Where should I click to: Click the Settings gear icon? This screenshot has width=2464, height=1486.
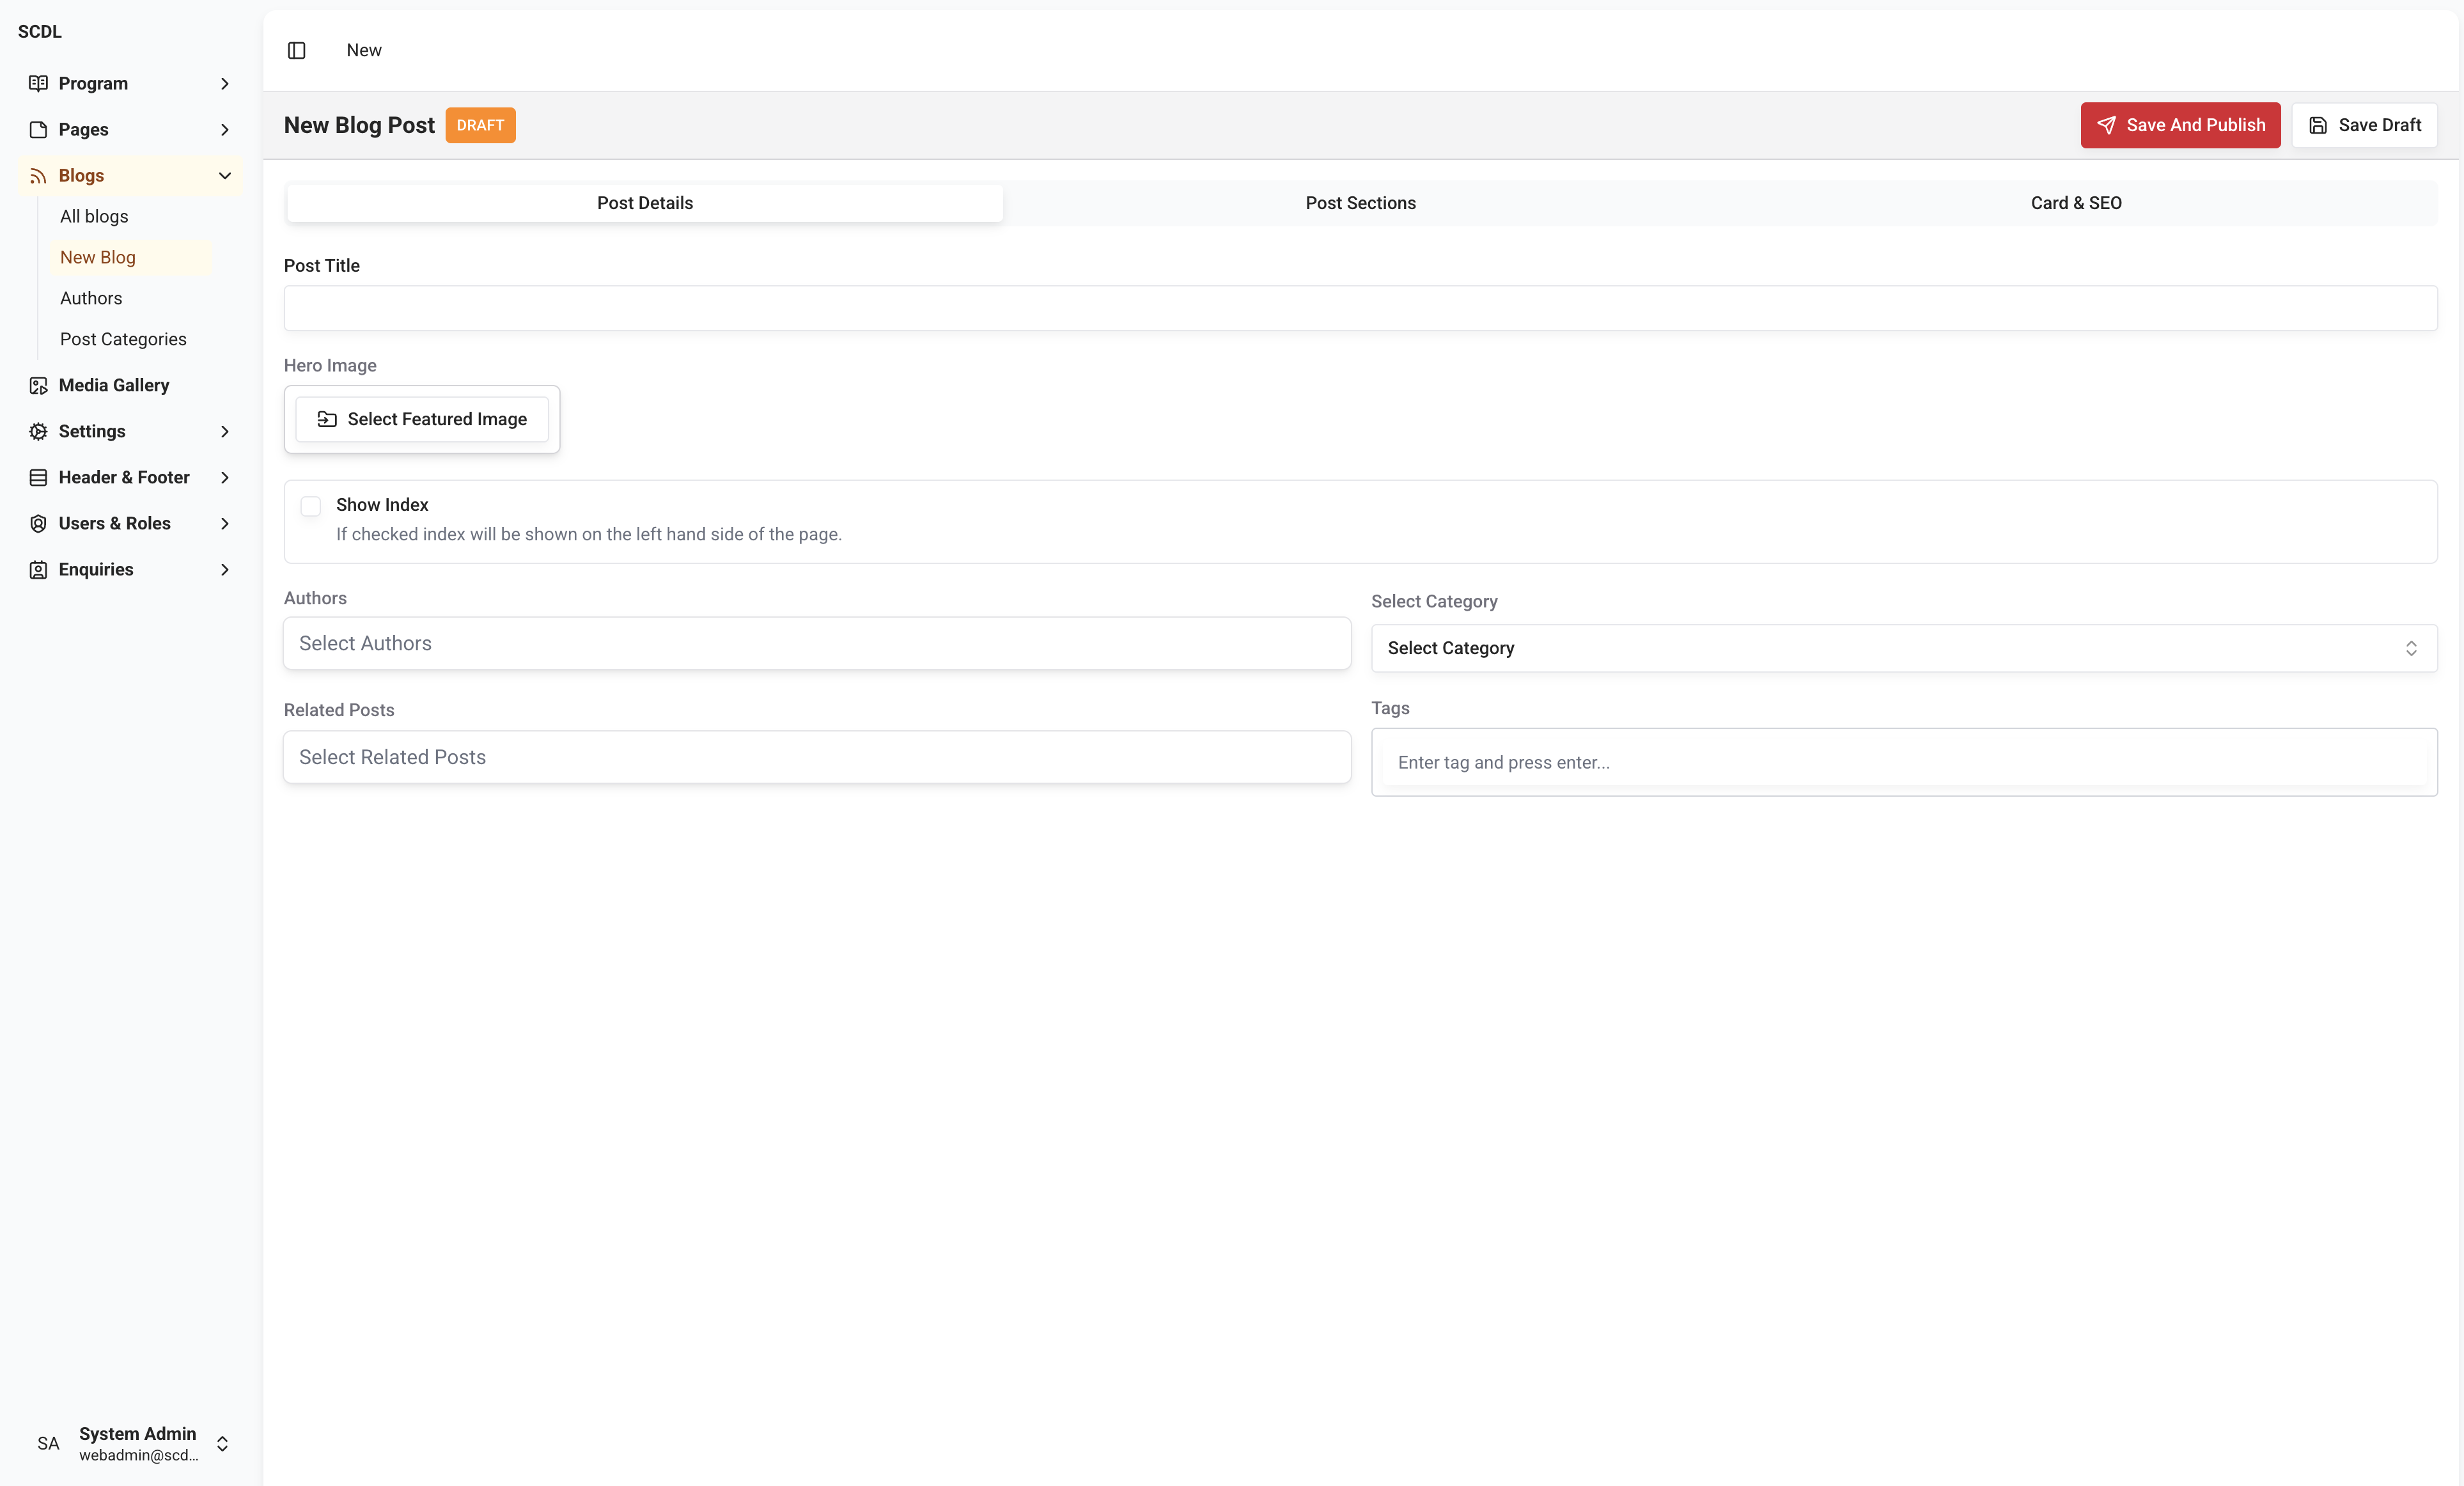[x=38, y=431]
